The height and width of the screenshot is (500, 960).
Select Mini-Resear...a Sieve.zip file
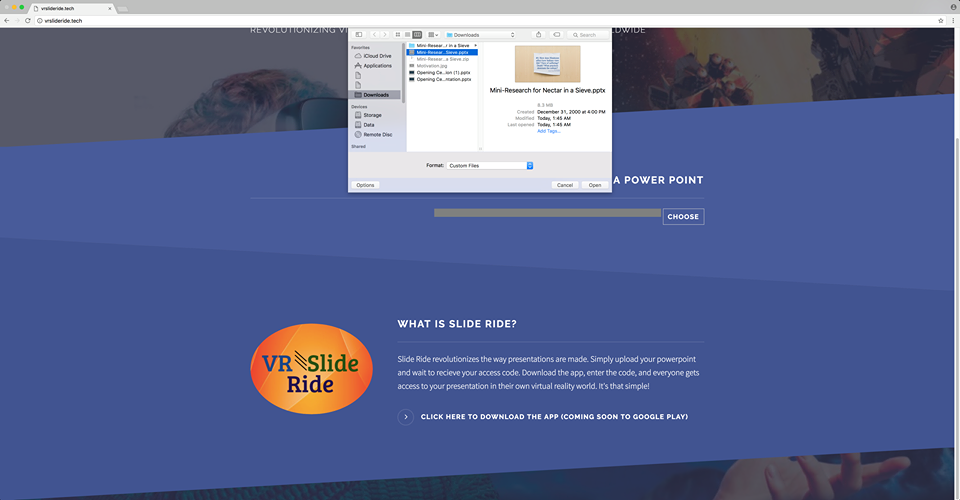click(443, 59)
